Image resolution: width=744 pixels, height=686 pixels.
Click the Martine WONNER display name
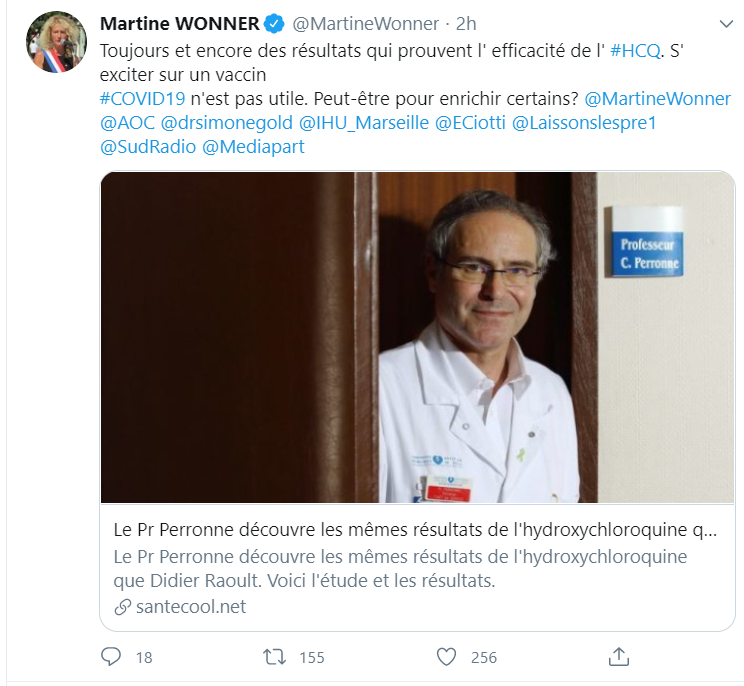click(x=180, y=24)
